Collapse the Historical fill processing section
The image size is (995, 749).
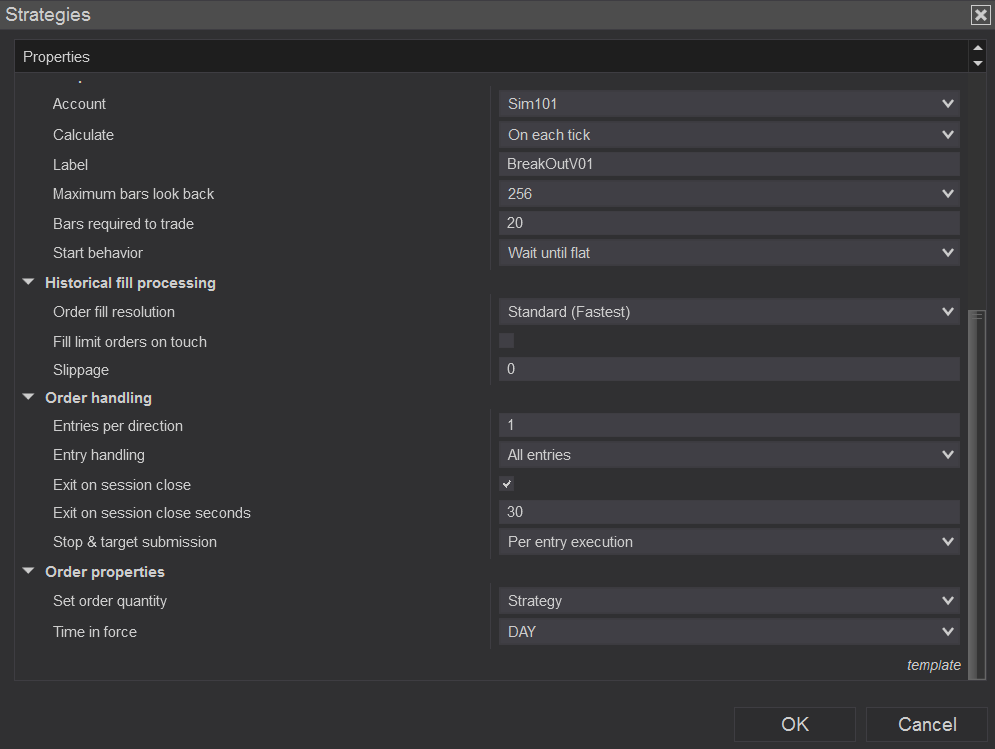[x=29, y=283]
